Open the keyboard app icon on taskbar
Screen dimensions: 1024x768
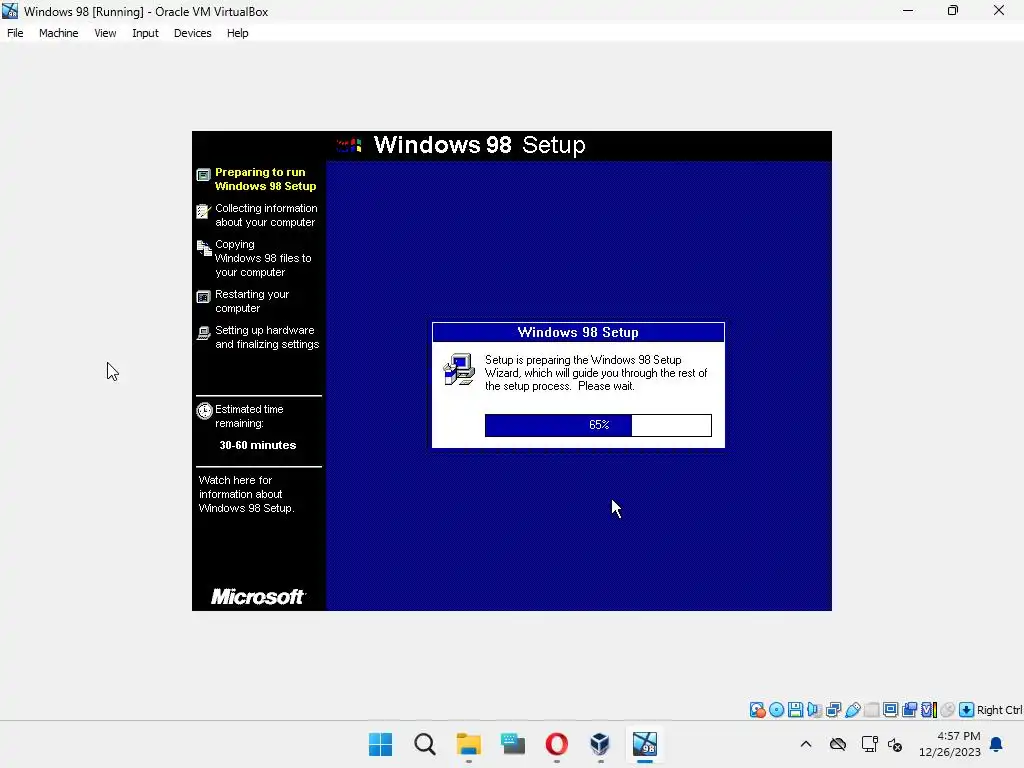(513, 744)
